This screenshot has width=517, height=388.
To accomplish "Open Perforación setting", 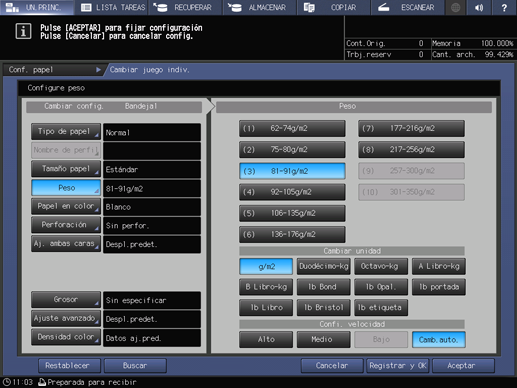I will 66,225.
